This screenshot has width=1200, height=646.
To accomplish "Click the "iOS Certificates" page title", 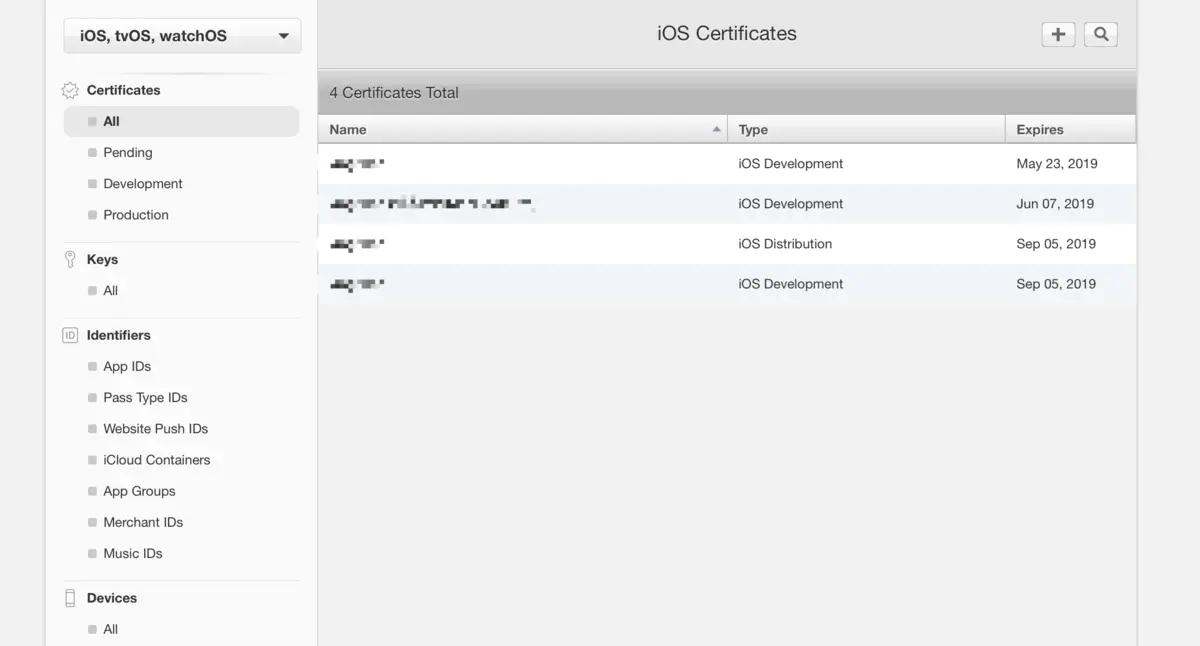I will click(727, 33).
